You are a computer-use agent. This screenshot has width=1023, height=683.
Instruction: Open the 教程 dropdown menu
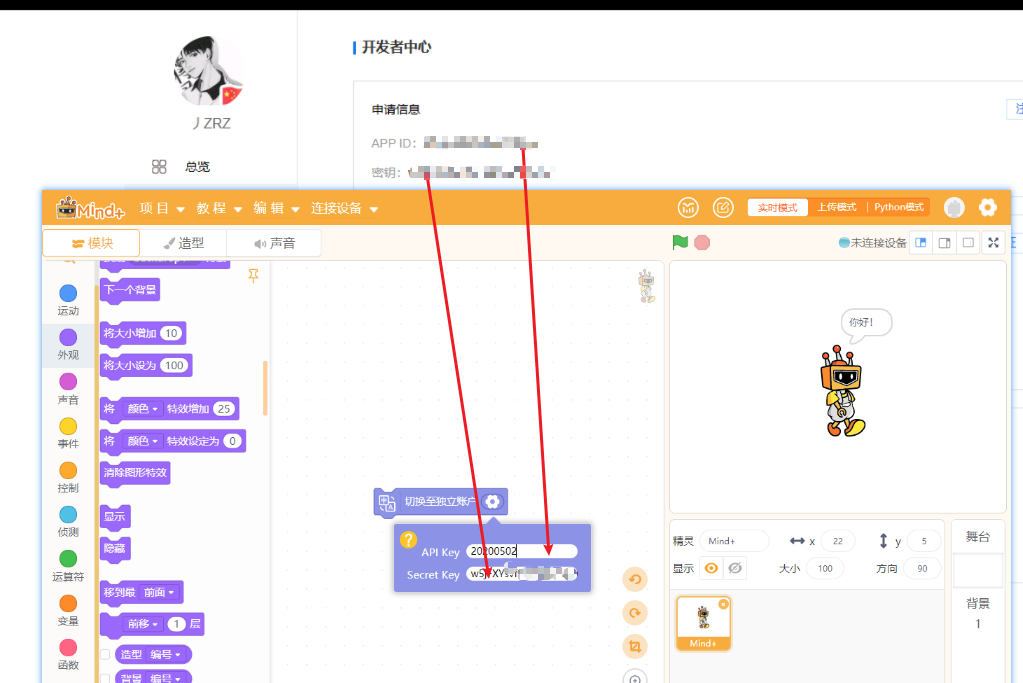(219, 208)
